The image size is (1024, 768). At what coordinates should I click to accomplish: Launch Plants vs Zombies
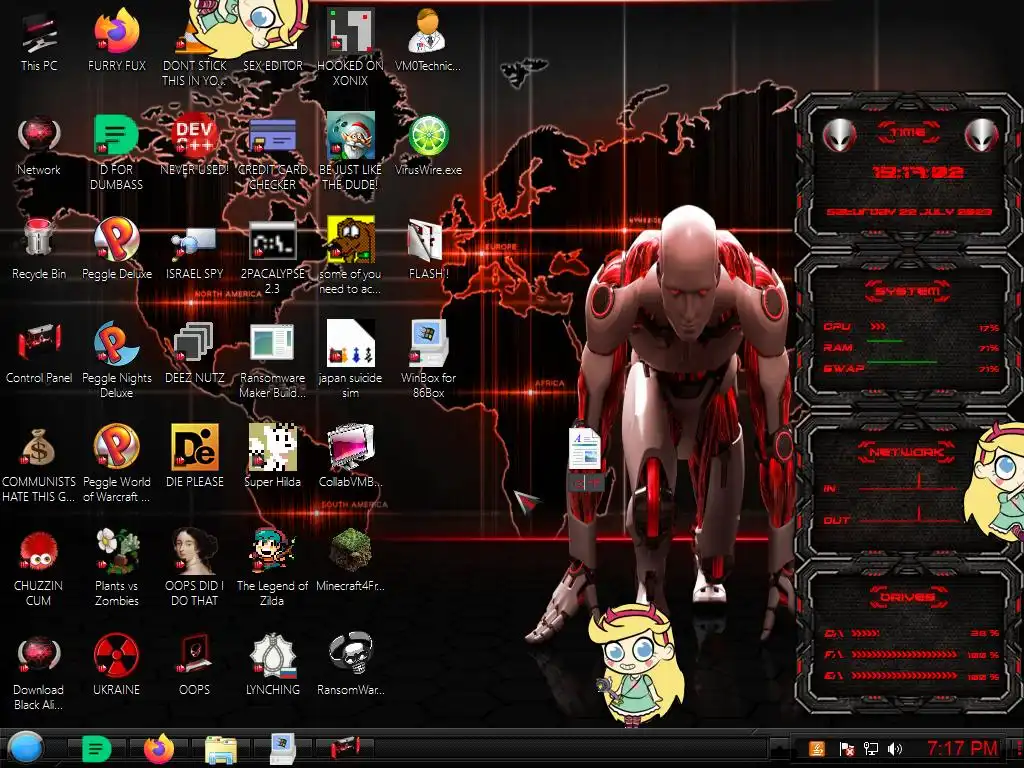click(x=116, y=567)
